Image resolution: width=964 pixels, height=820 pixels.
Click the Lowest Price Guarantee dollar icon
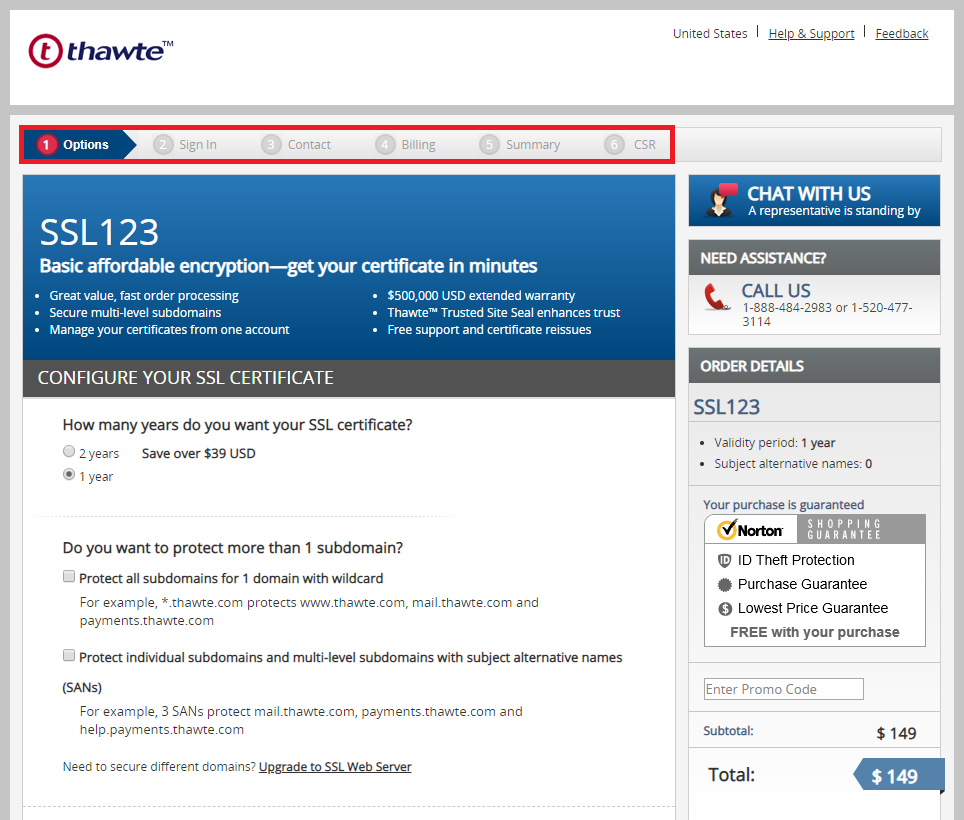point(725,609)
